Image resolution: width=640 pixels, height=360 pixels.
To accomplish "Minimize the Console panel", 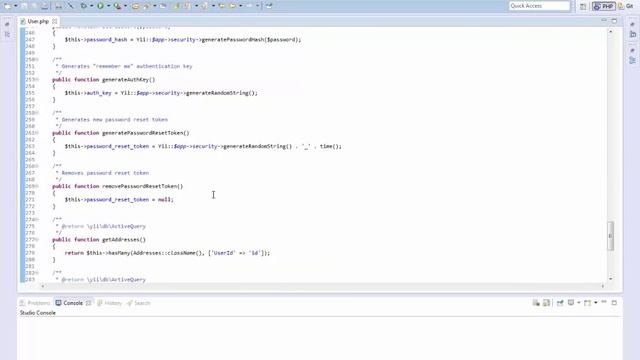I will [604, 302].
